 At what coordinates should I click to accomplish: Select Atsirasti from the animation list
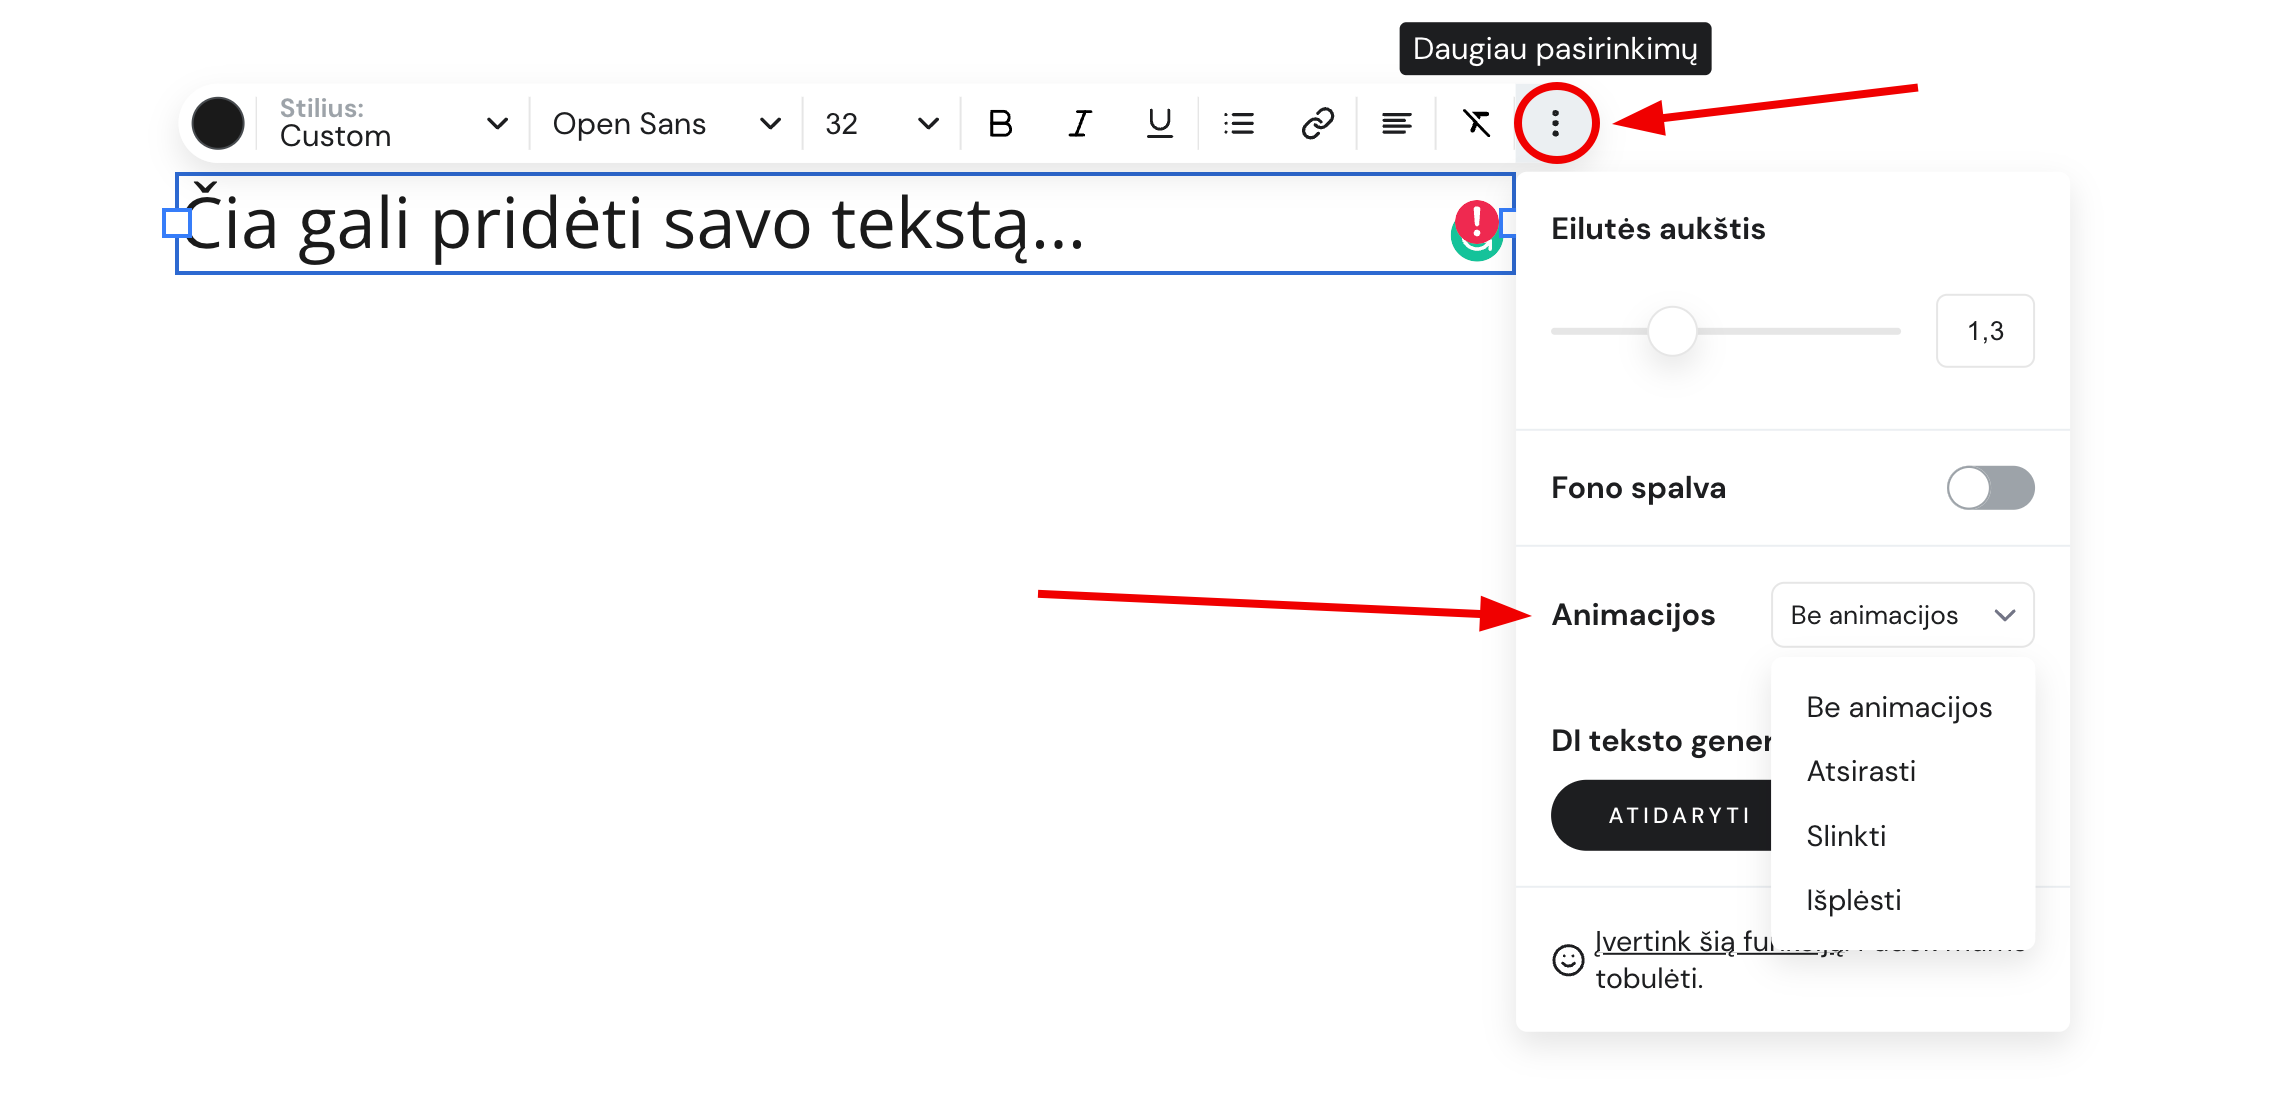pos(1861,771)
